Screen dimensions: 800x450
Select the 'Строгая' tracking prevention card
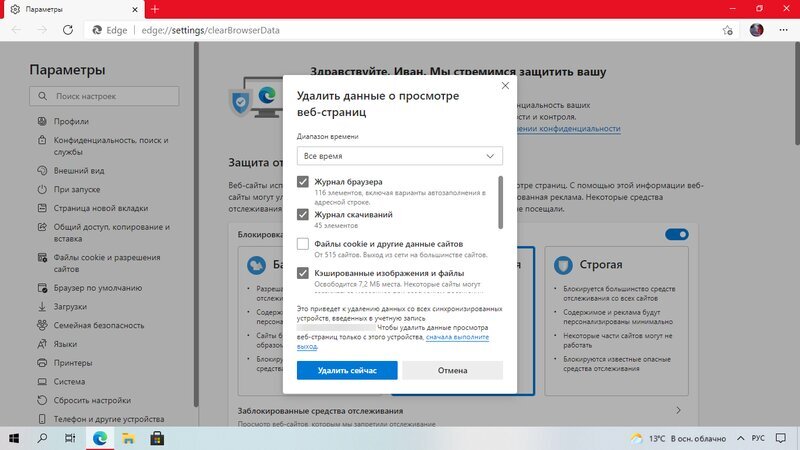point(616,321)
